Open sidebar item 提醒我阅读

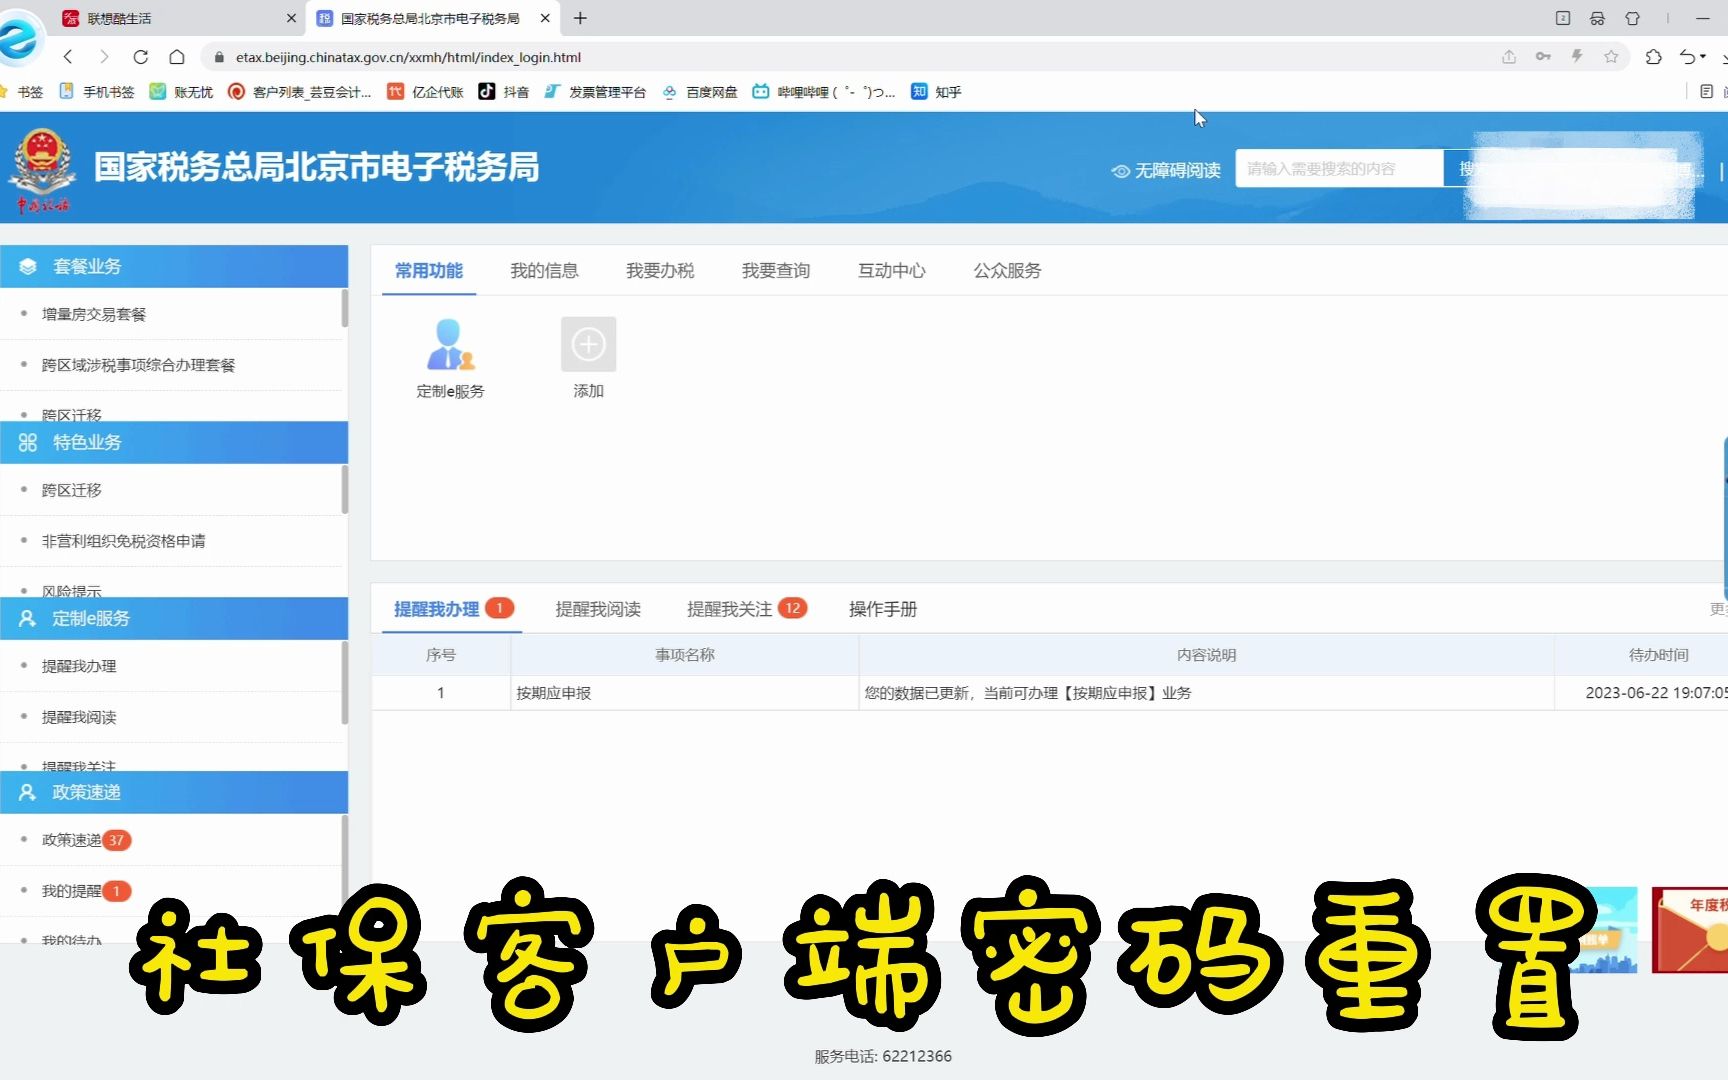point(79,717)
